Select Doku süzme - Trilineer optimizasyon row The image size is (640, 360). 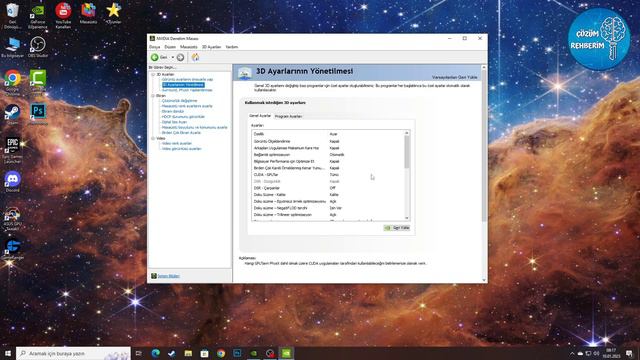pyautogui.click(x=329, y=215)
